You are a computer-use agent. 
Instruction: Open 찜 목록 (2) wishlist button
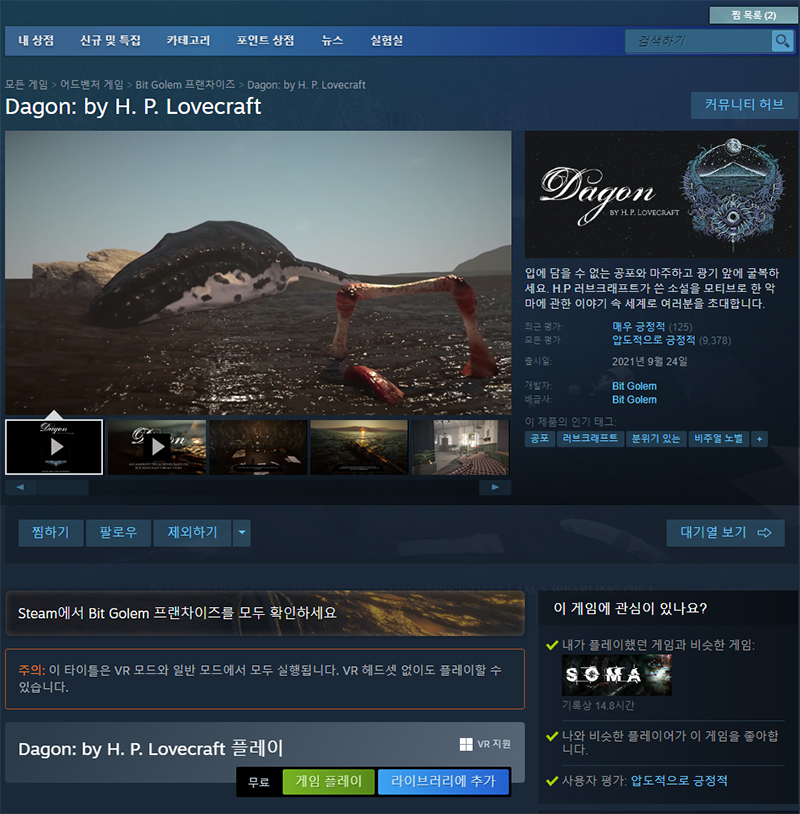click(x=753, y=15)
